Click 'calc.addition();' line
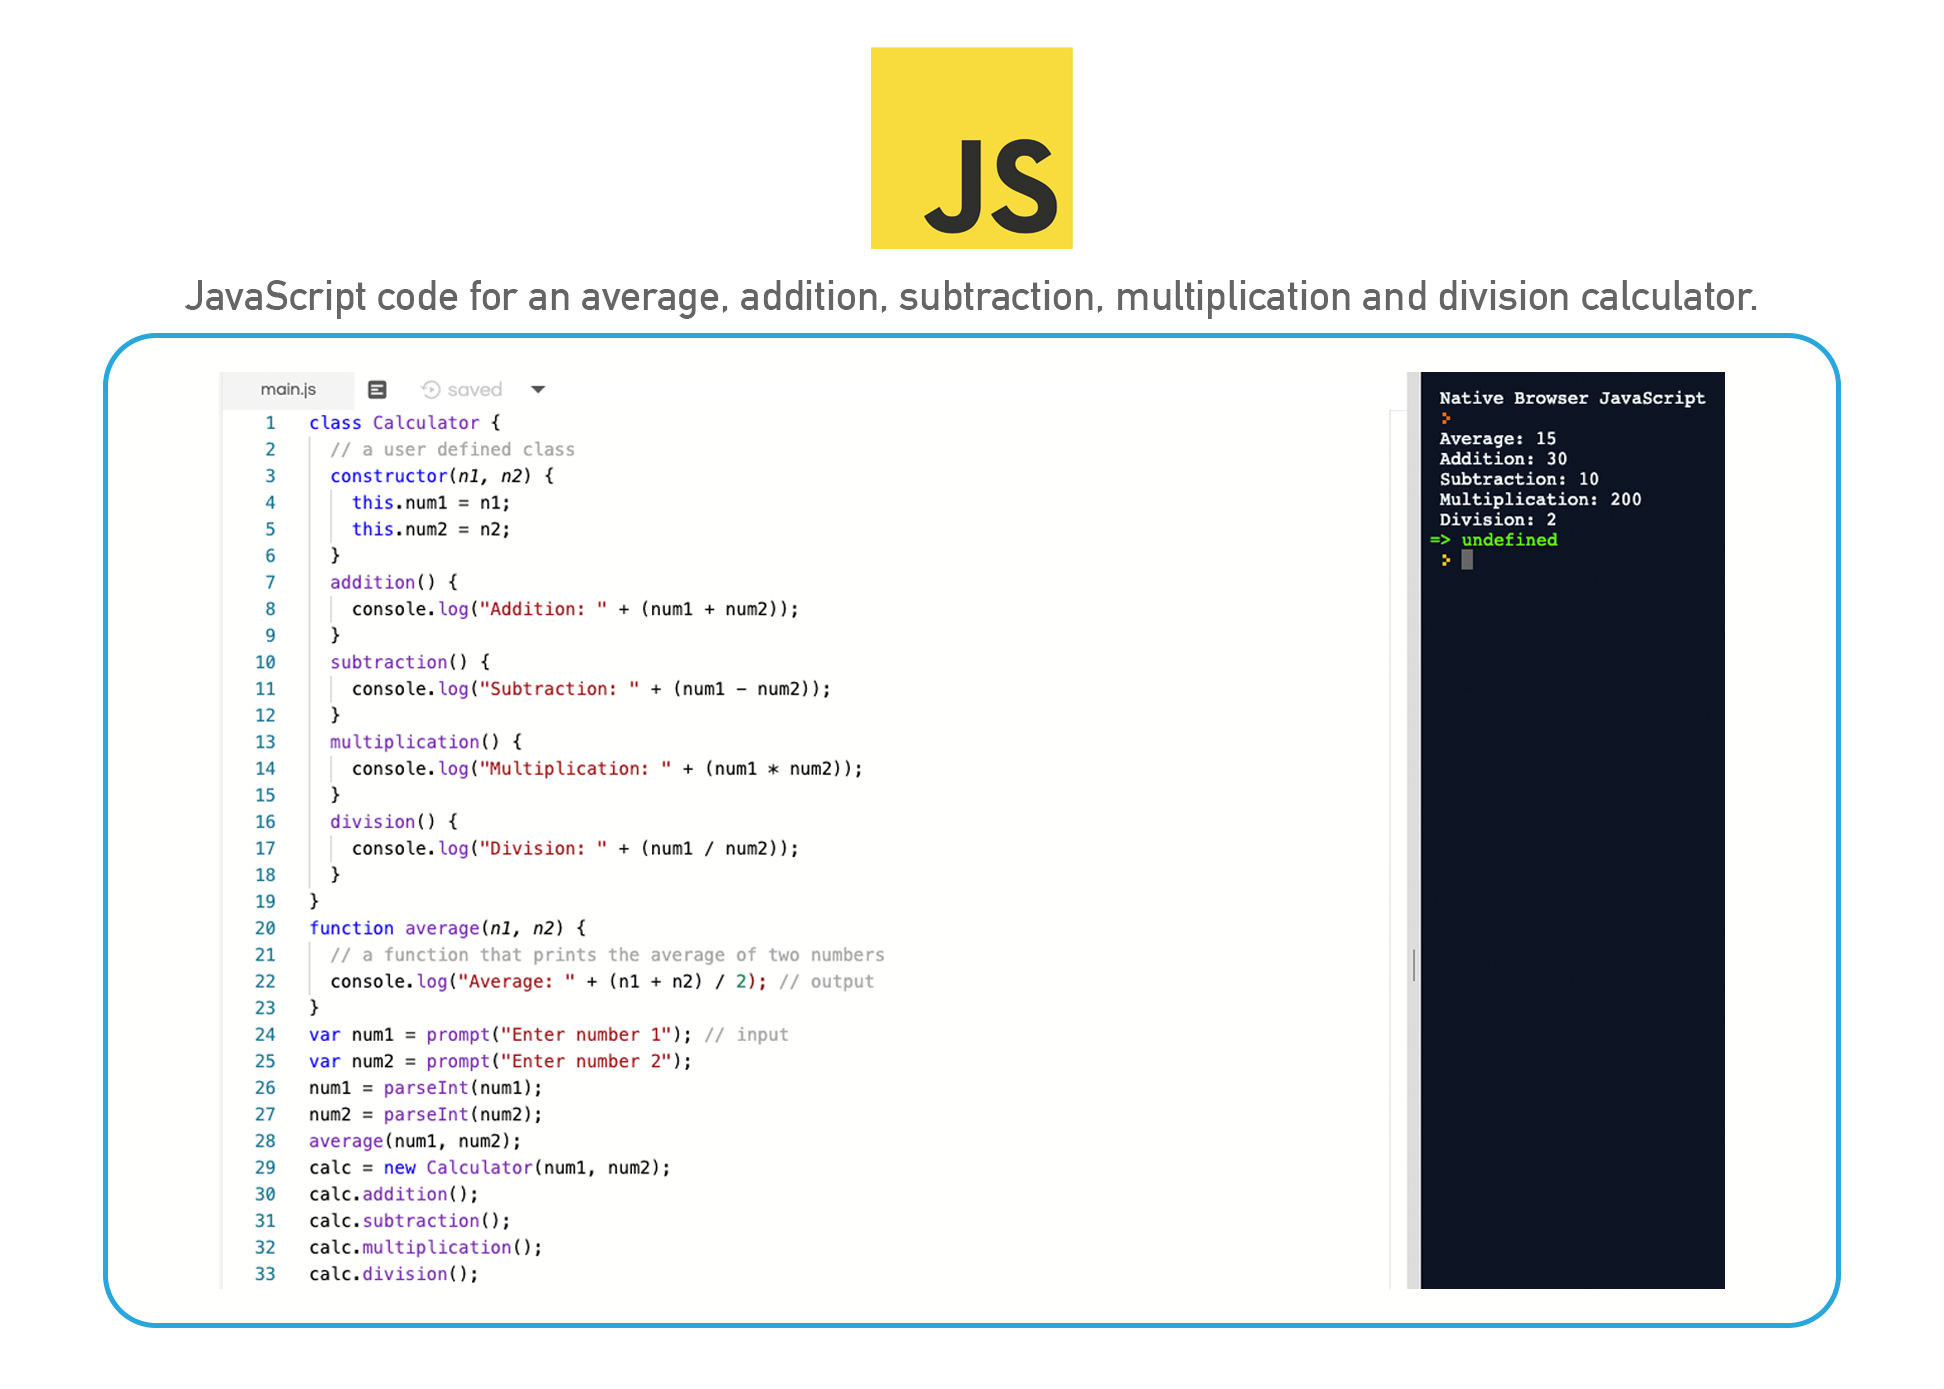Image resolution: width=1944 pixels, height=1389 pixels. click(394, 1194)
